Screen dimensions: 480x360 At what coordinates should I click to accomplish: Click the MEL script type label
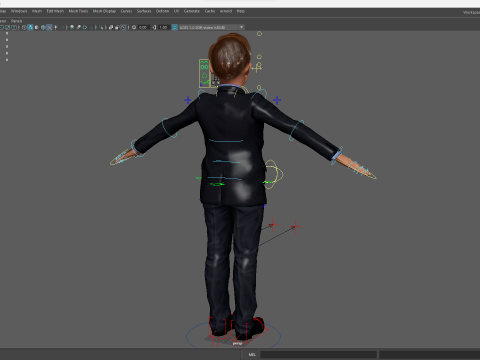[x=252, y=354]
